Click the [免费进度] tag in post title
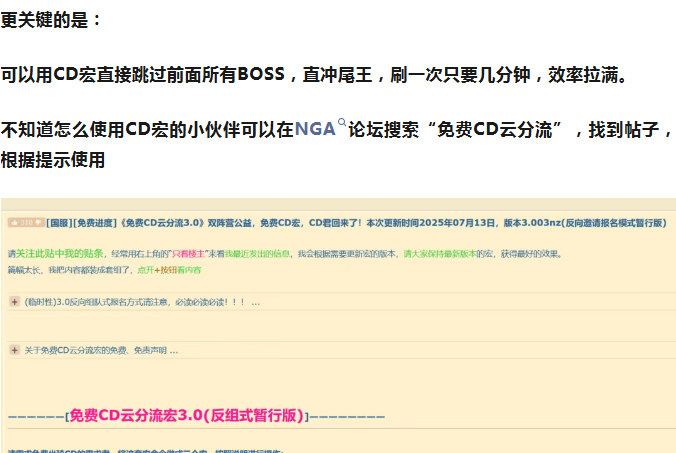The width and height of the screenshot is (676, 453). tap(97, 223)
